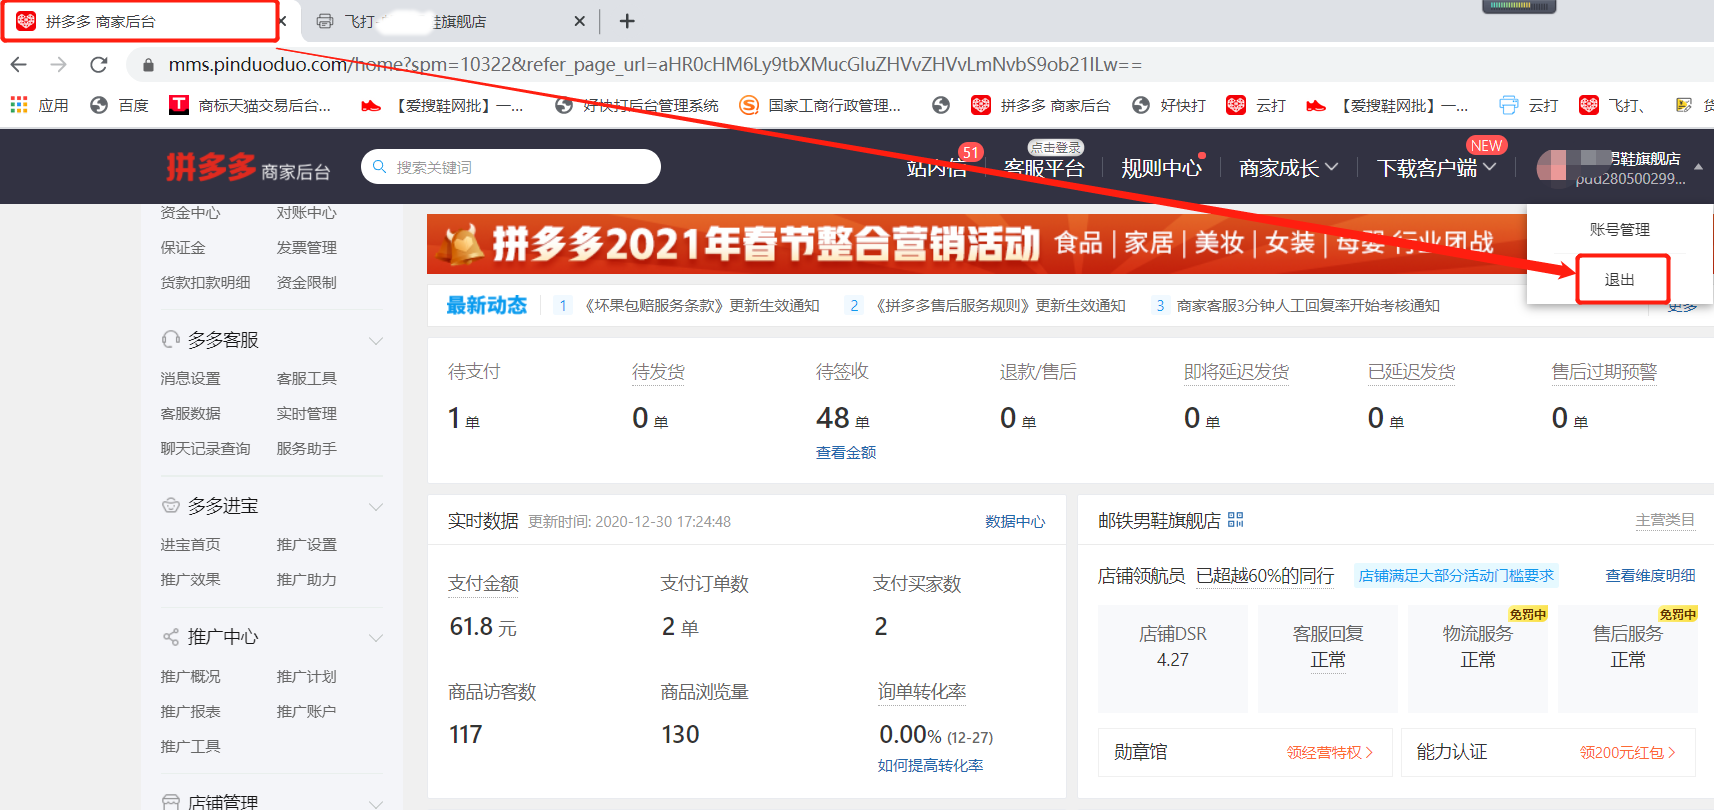Open a new browser tab
This screenshot has height=810, width=1714.
[x=627, y=21]
